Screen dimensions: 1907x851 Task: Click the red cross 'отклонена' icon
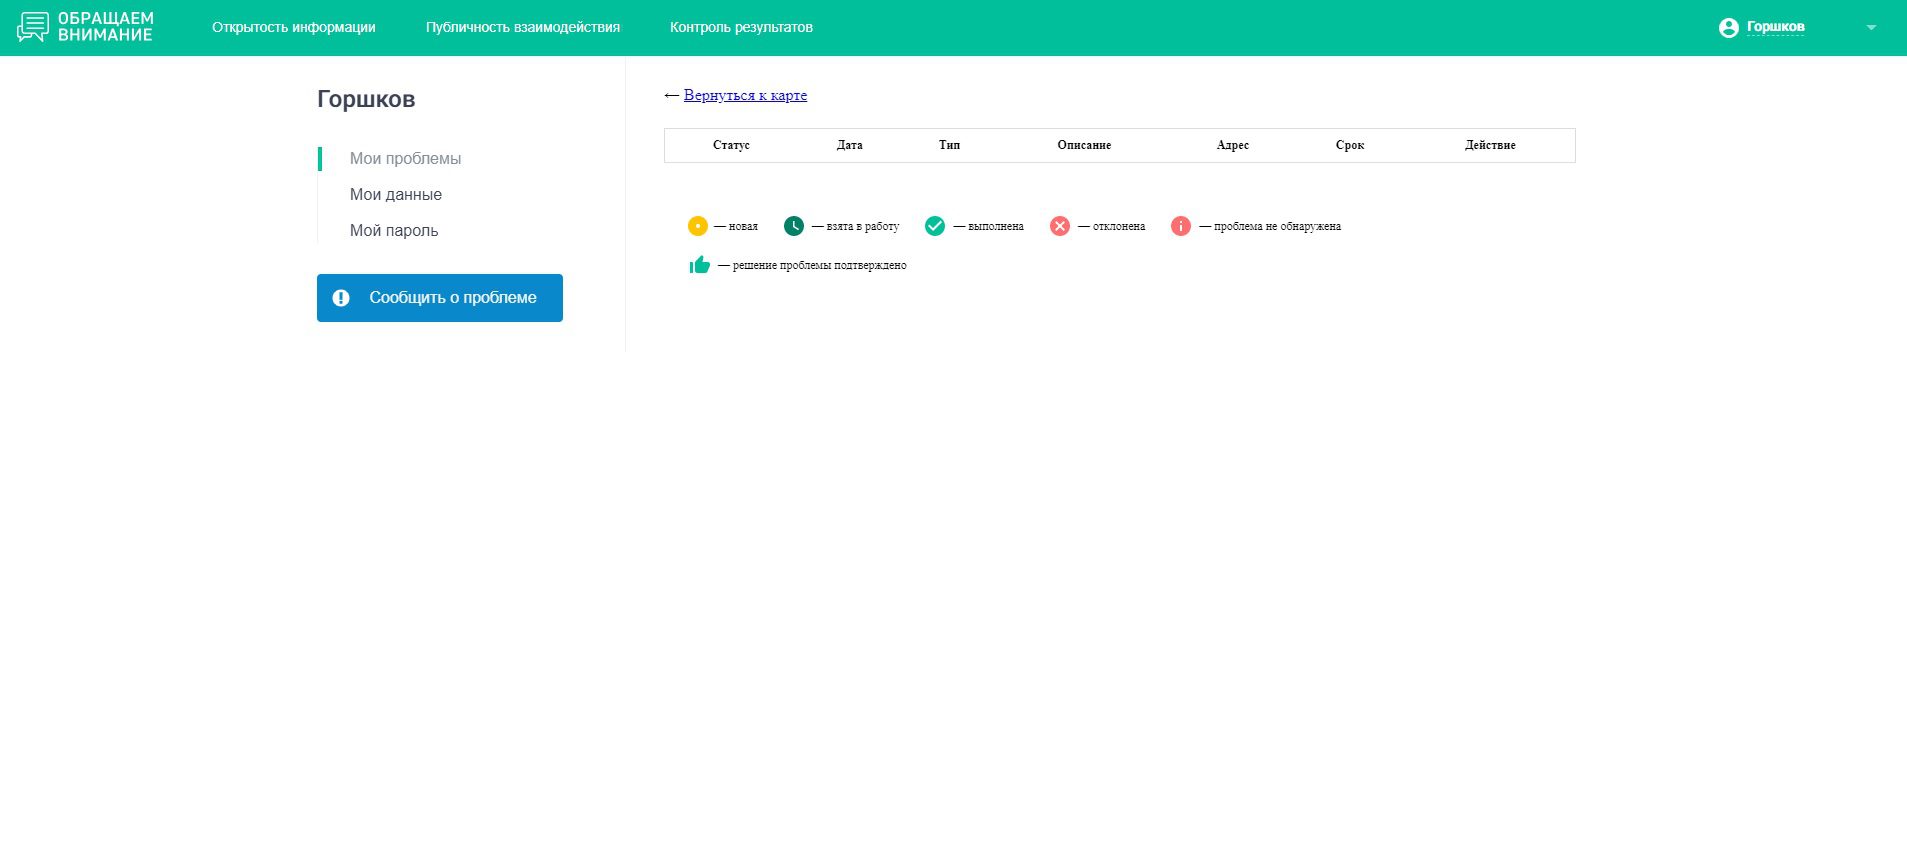coord(1059,226)
